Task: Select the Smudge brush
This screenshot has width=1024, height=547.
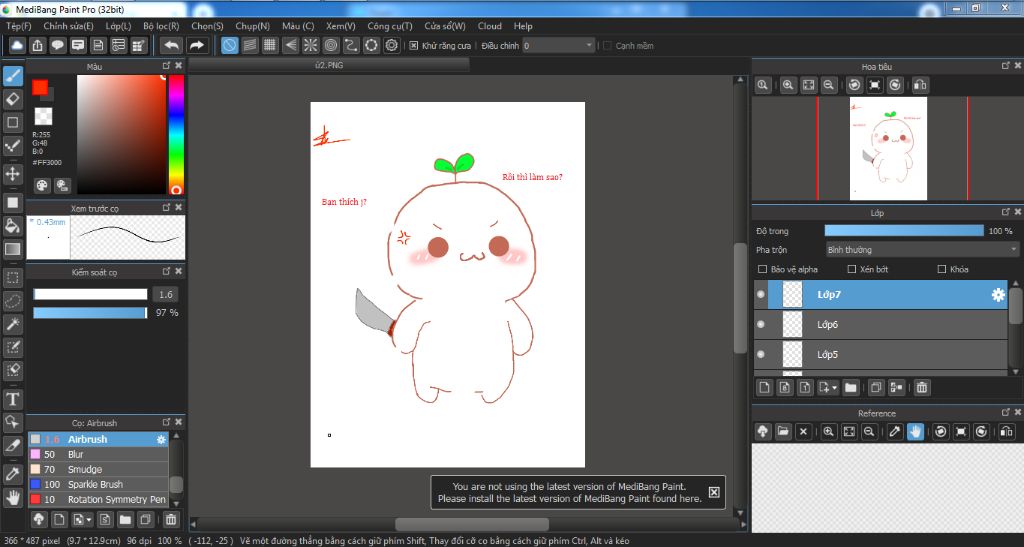Action: pos(98,469)
